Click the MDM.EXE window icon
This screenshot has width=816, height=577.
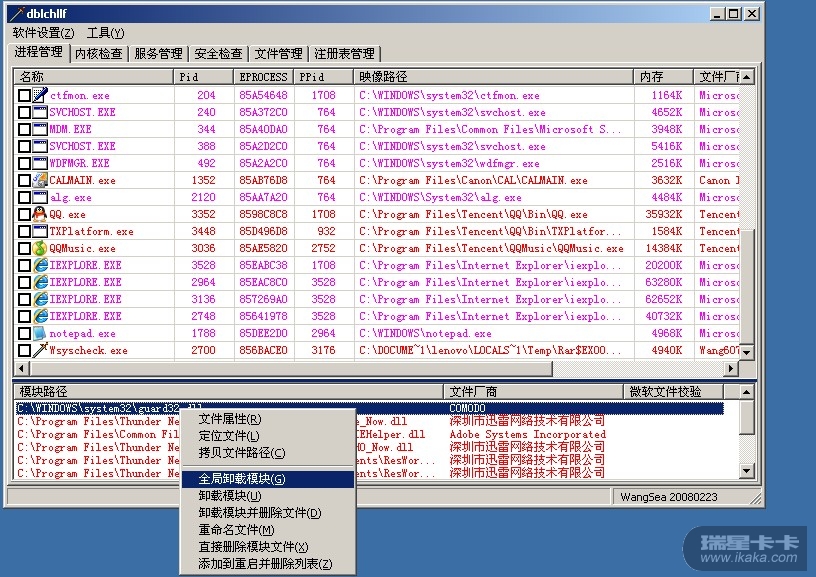pyautogui.click(x=40, y=129)
